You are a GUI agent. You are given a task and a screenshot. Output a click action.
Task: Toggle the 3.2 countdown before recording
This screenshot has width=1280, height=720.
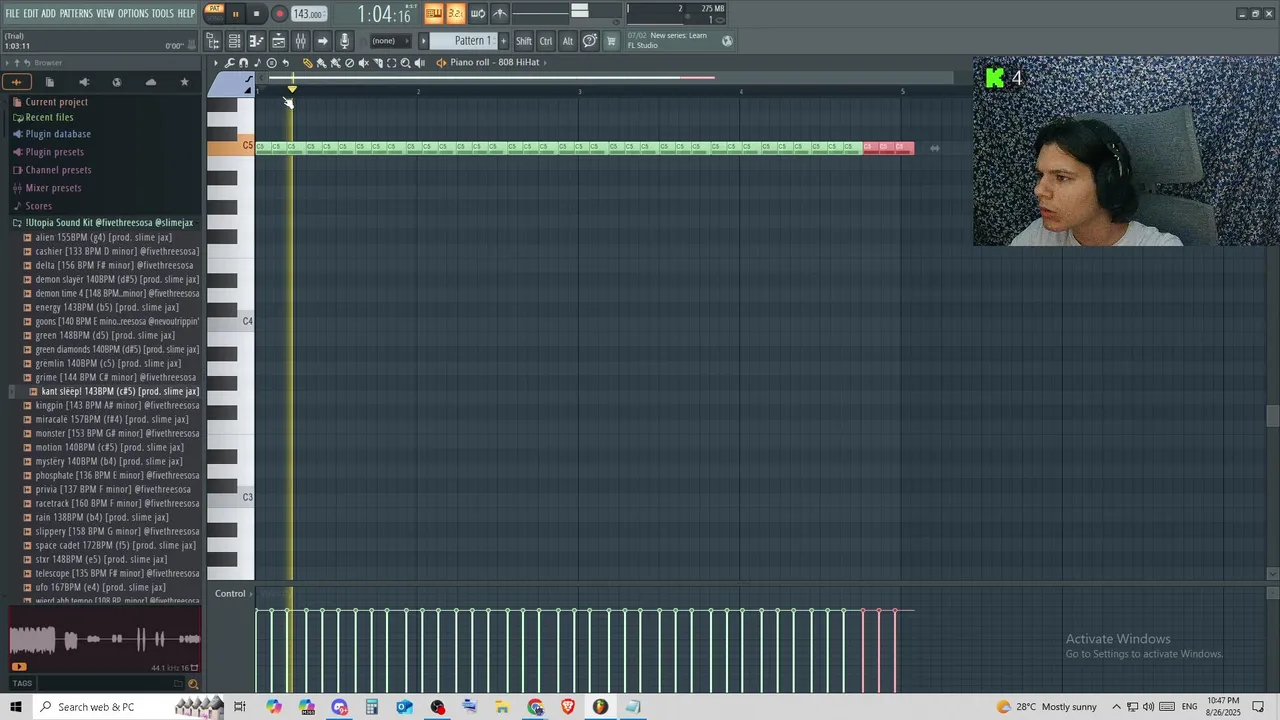click(455, 13)
